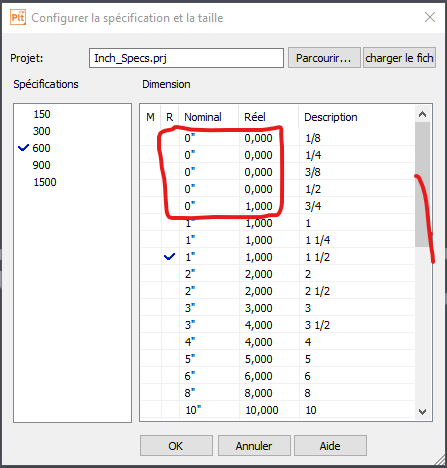Select specification 1500 in the list
Screen dimensions: 447x468
45,182
